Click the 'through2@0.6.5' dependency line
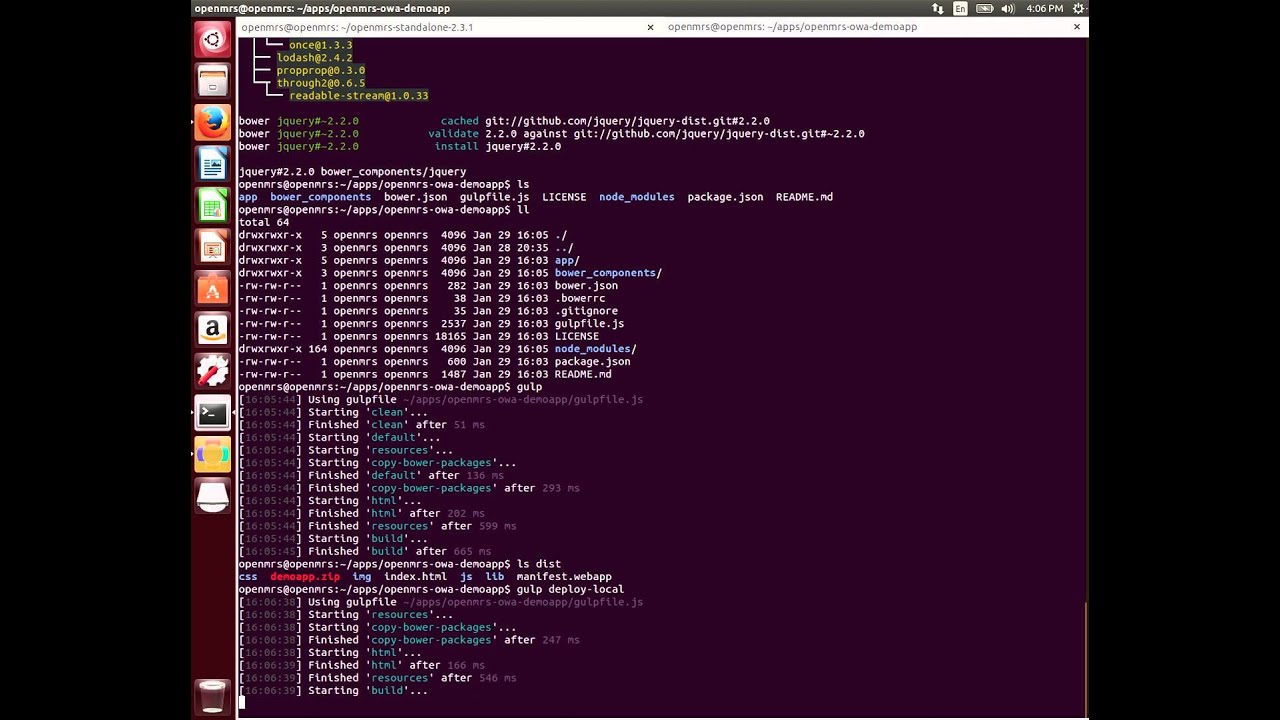Screen dimensions: 1280x720 (x=320, y=83)
